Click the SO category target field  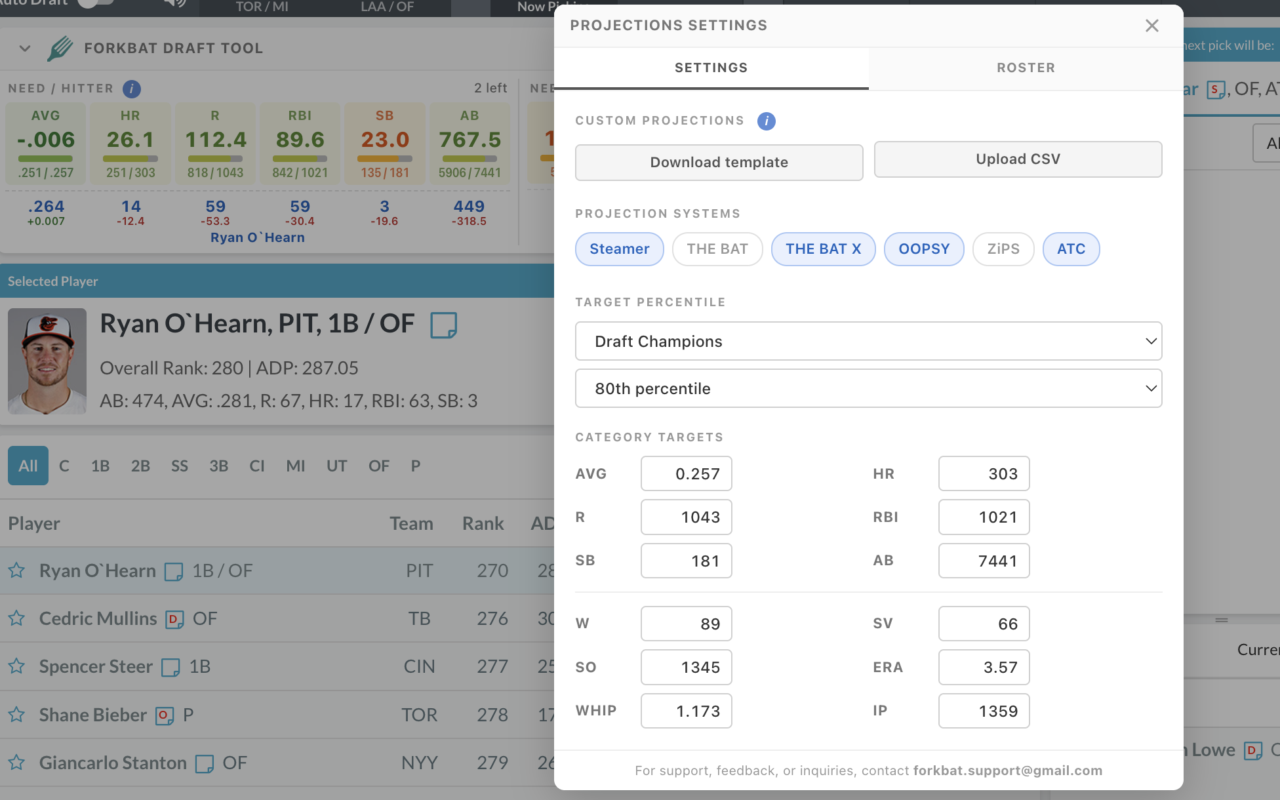(686, 667)
